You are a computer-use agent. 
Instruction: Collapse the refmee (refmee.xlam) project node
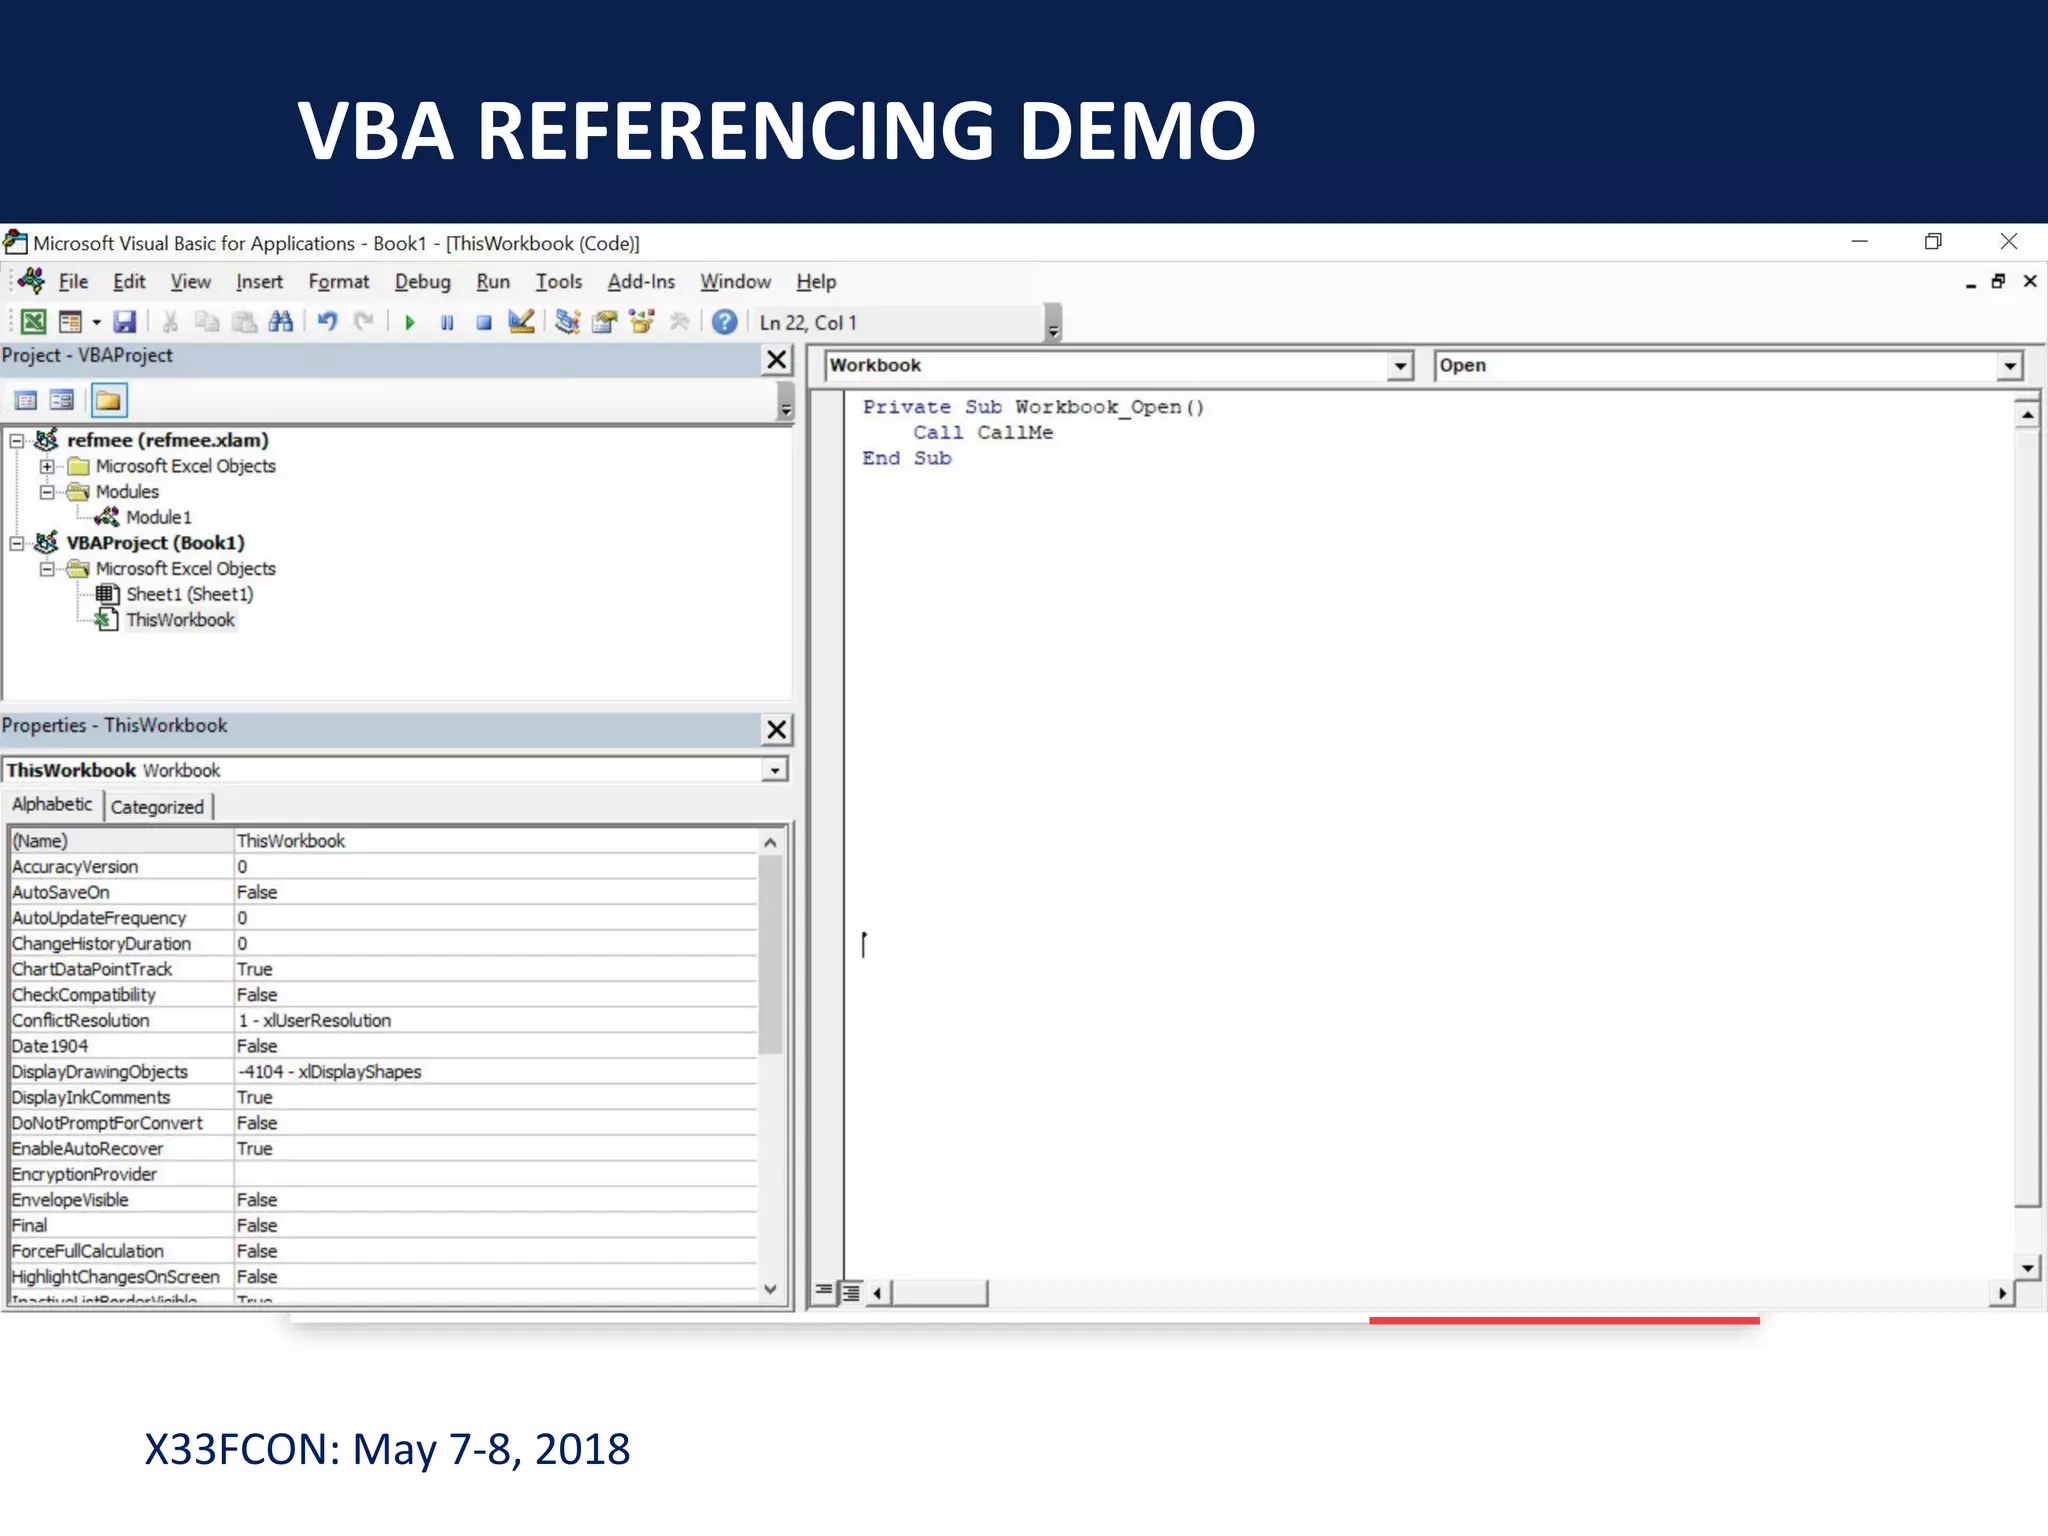click(x=17, y=441)
